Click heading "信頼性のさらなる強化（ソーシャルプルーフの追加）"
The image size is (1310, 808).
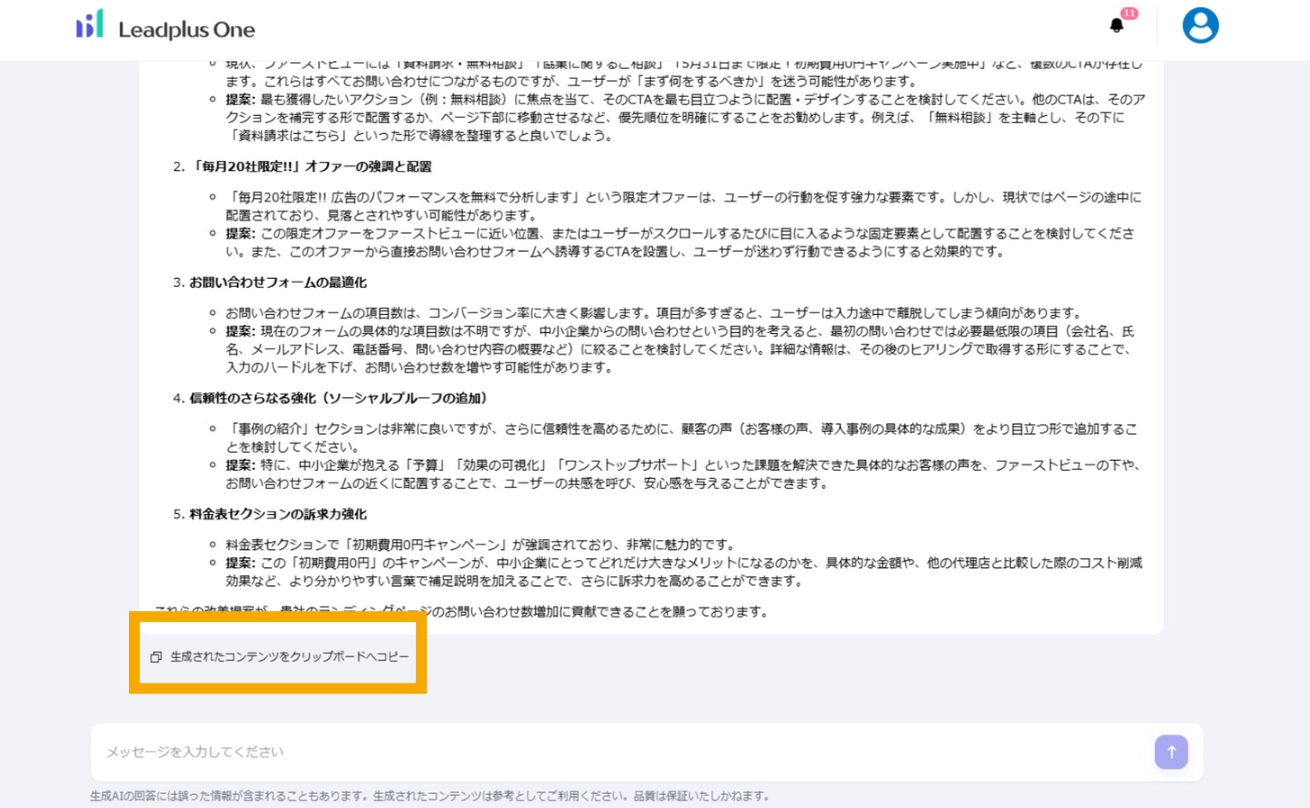pos(338,398)
